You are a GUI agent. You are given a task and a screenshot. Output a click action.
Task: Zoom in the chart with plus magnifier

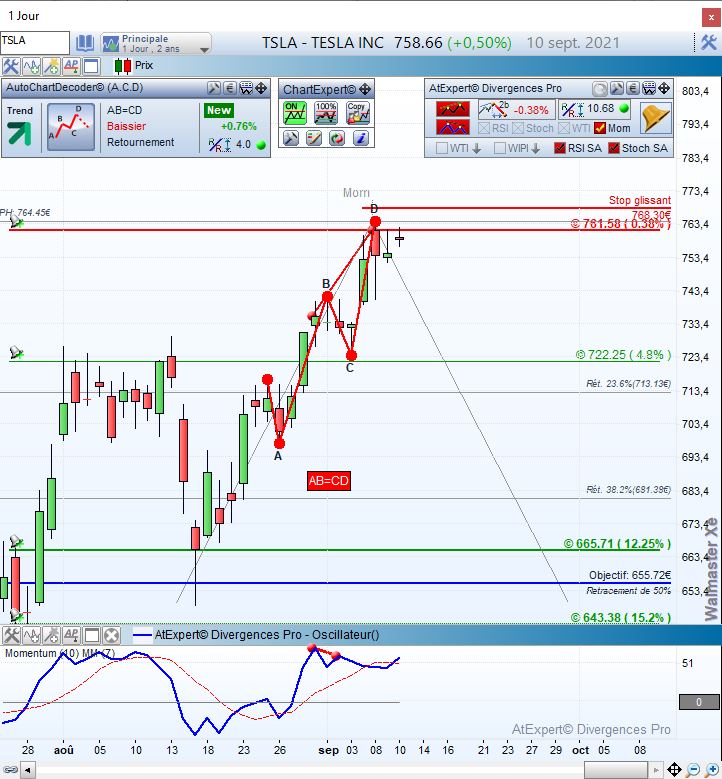click(x=712, y=770)
